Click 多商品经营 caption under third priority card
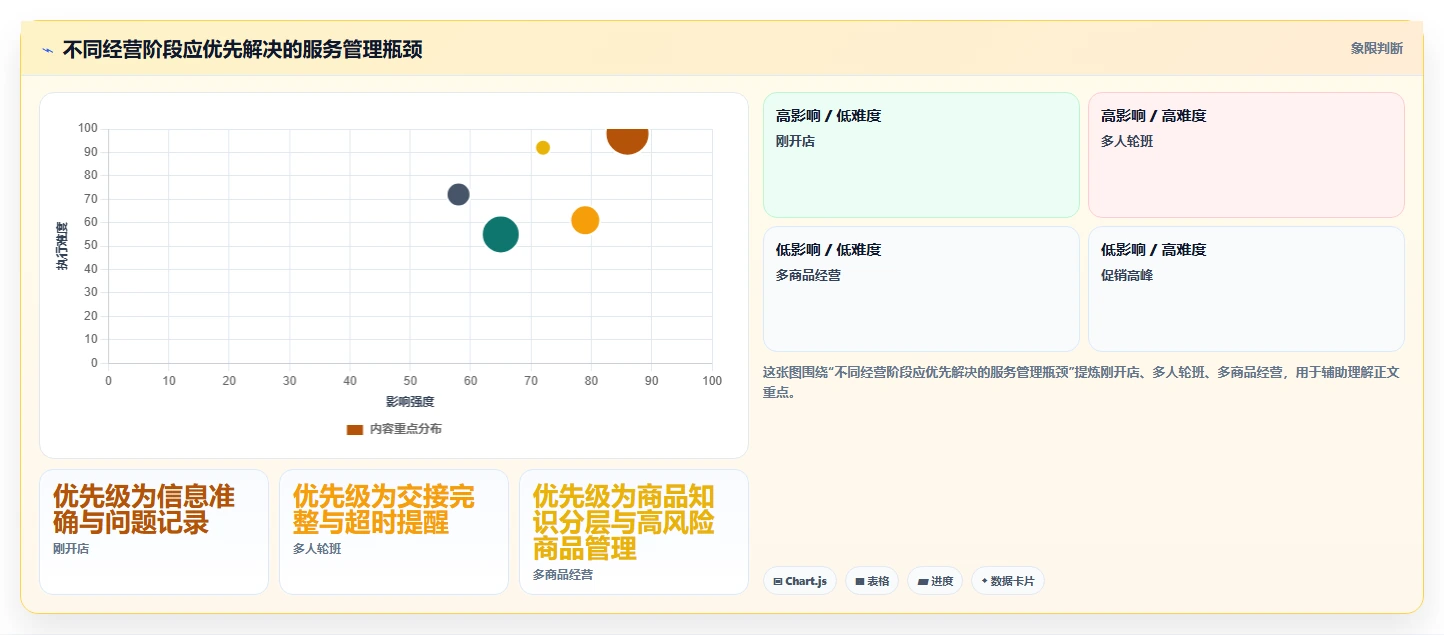1444x635 pixels. click(x=563, y=575)
